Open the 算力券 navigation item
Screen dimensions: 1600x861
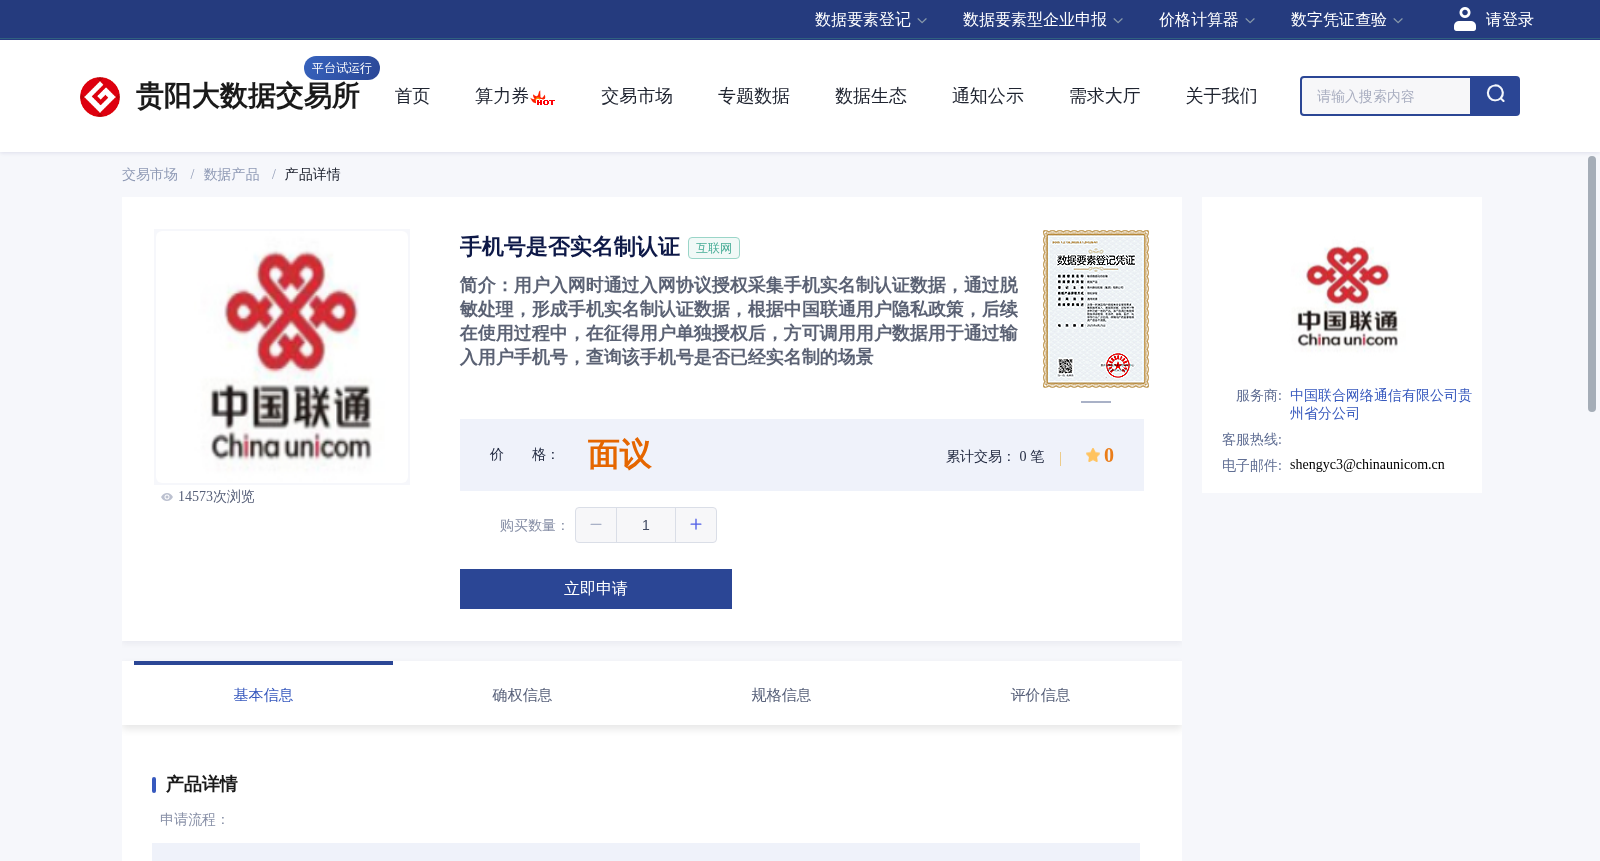click(x=502, y=96)
